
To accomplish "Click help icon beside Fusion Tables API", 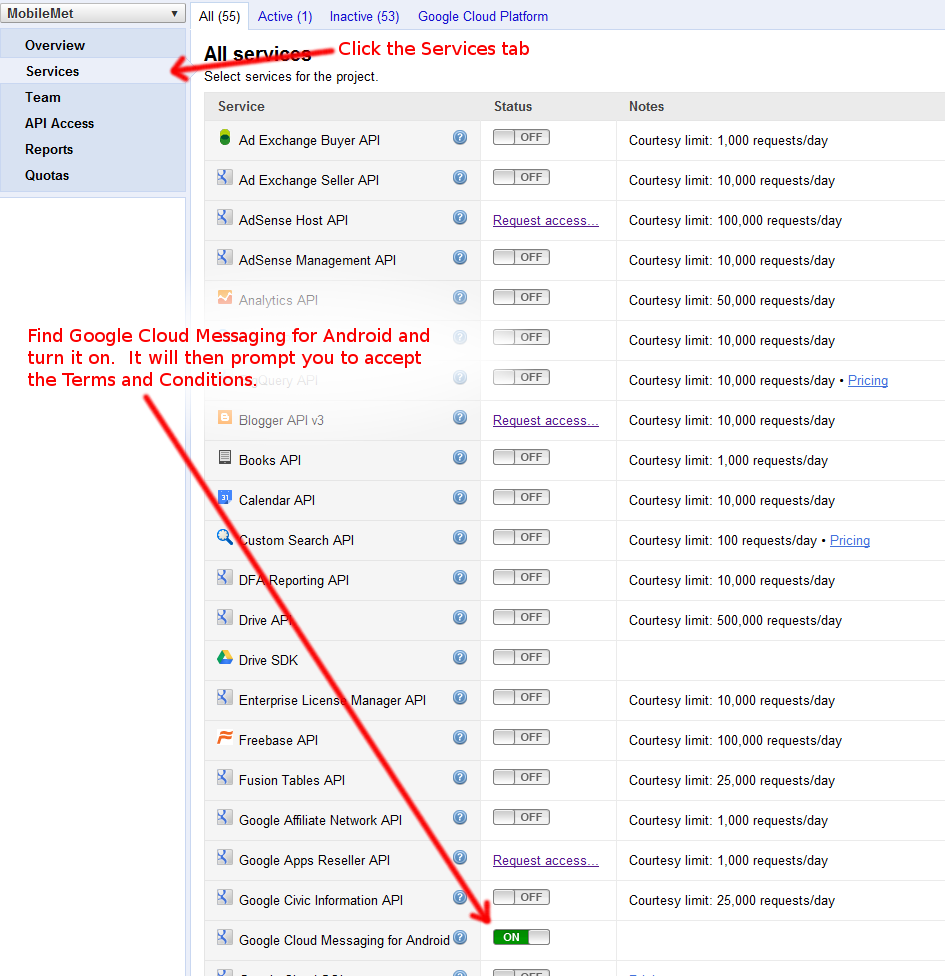I will coord(460,778).
